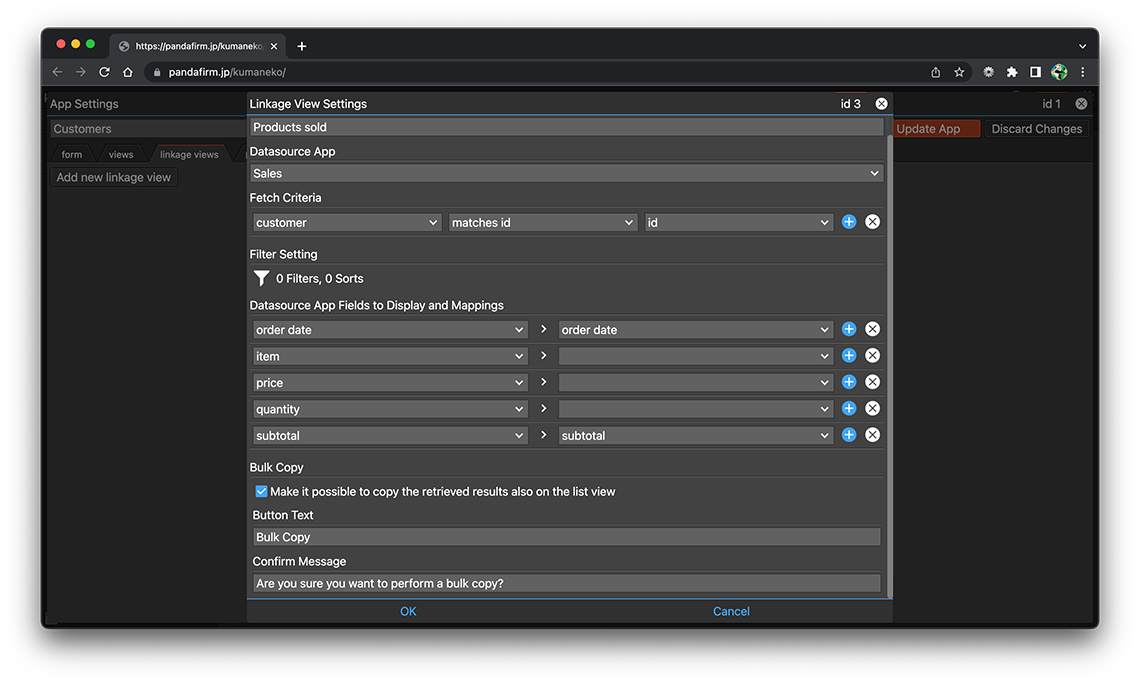This screenshot has width=1140, height=683.
Task: Open the empty mapping dropdown for price
Action: click(695, 383)
